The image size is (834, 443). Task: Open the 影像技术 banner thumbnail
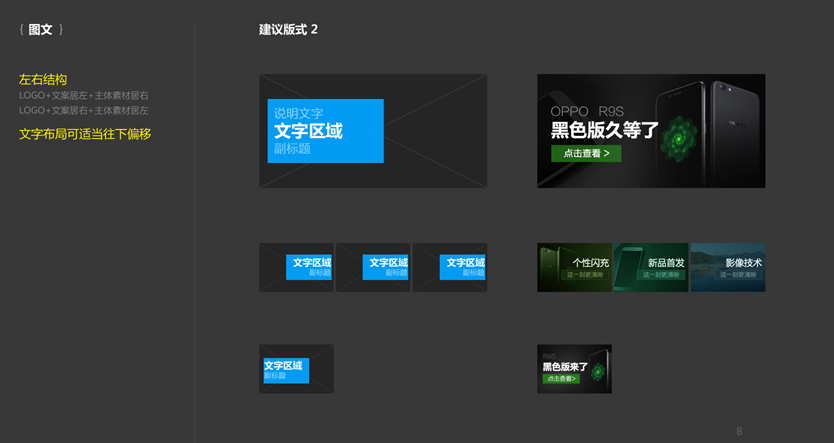click(x=728, y=267)
